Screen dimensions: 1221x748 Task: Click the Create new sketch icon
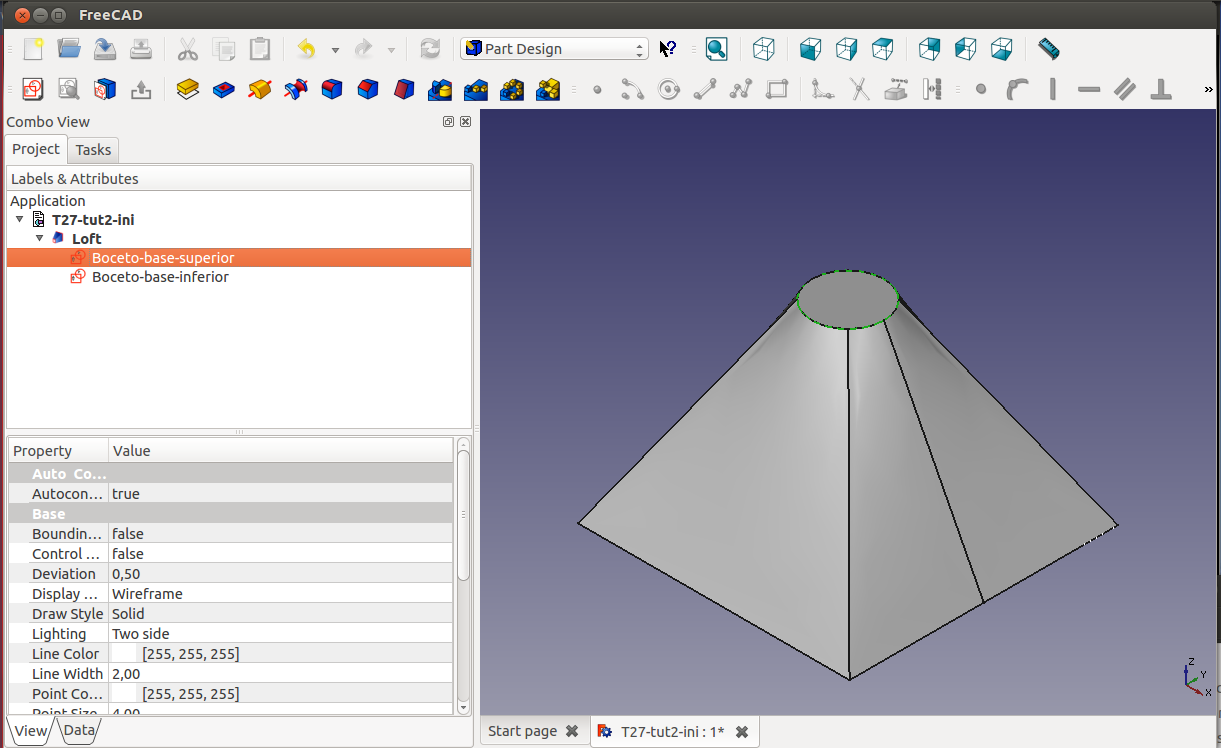click(x=32, y=90)
